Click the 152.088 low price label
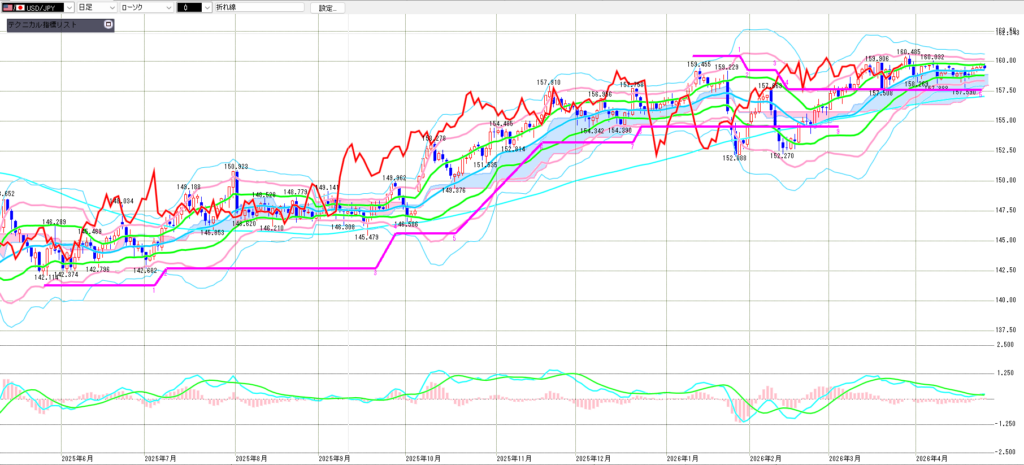Screen dimensions: 1024x465 pyautogui.click(x=735, y=157)
